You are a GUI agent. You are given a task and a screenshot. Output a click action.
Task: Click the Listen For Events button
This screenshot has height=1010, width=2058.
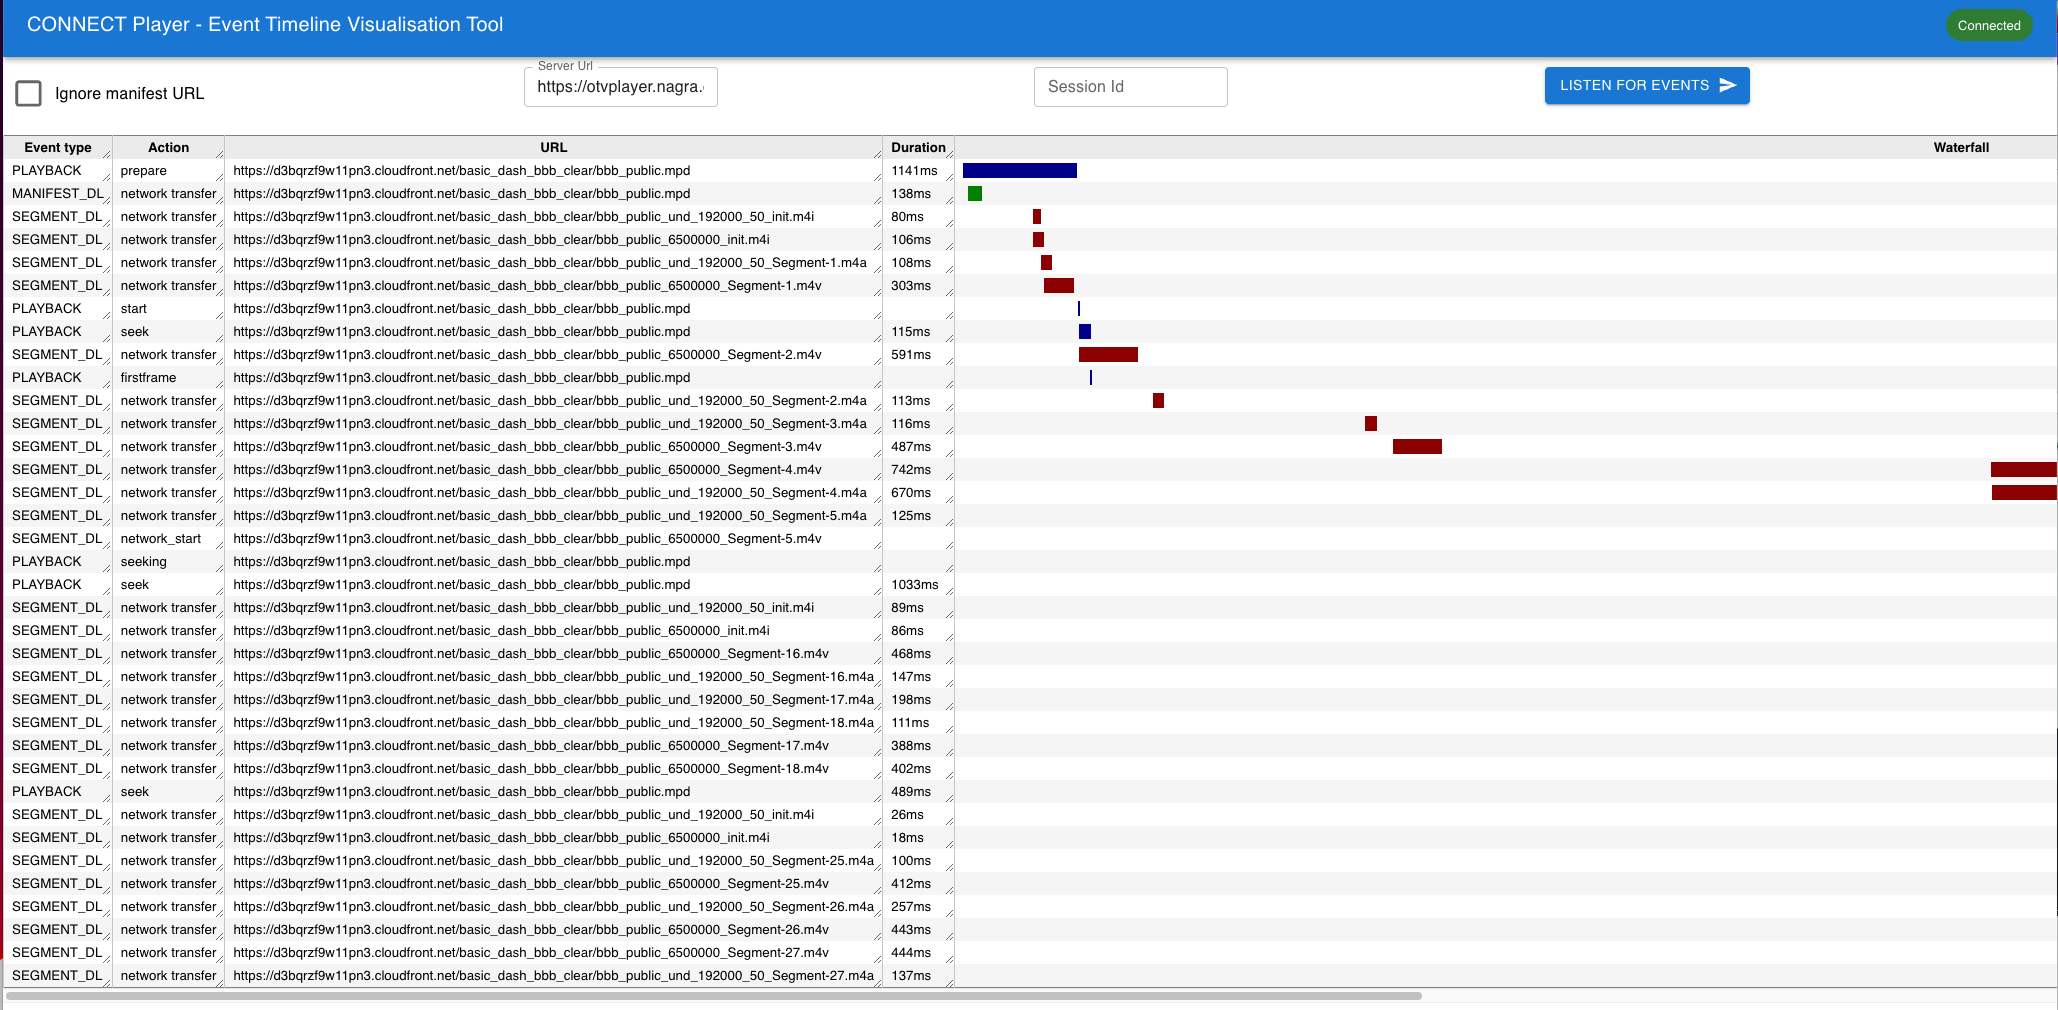coord(1646,86)
